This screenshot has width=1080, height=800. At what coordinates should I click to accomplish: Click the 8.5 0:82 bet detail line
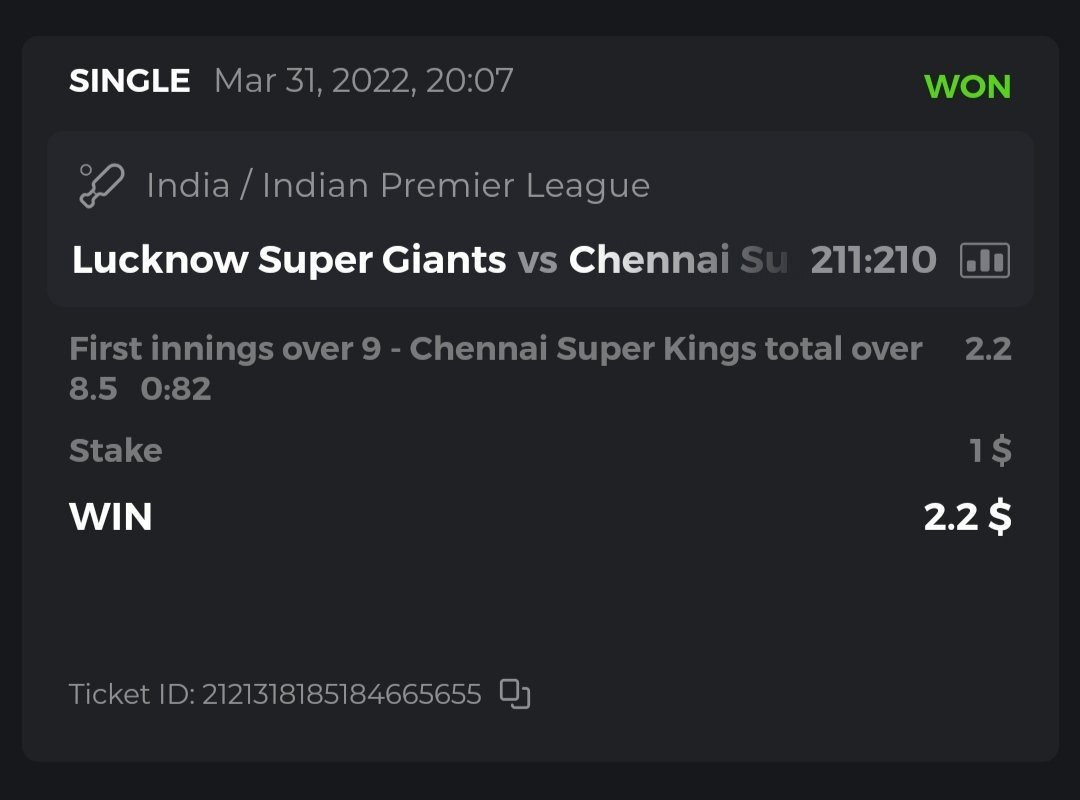[x=140, y=388]
